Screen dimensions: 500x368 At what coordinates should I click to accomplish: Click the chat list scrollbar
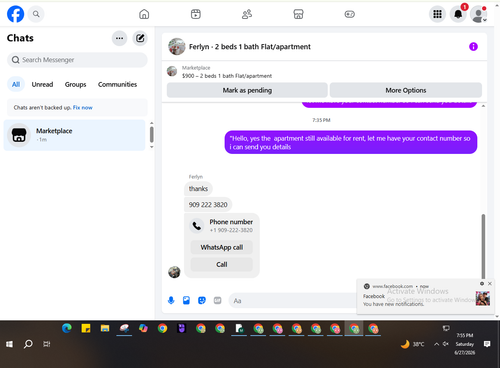152,134
